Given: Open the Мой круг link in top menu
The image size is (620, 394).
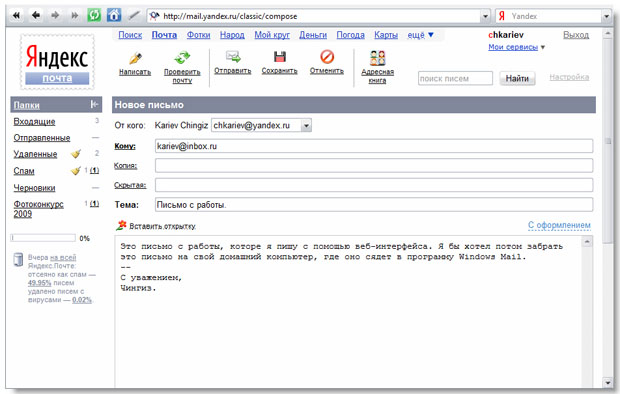Looking at the screenshot, I should (272, 35).
